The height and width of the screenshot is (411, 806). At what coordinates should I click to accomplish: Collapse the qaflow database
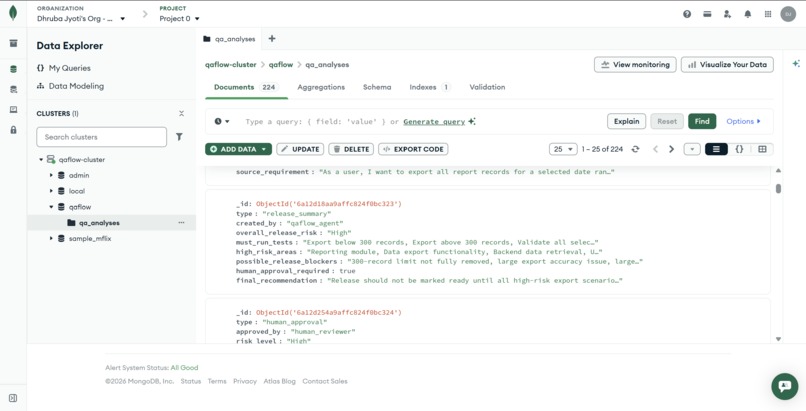pos(51,207)
